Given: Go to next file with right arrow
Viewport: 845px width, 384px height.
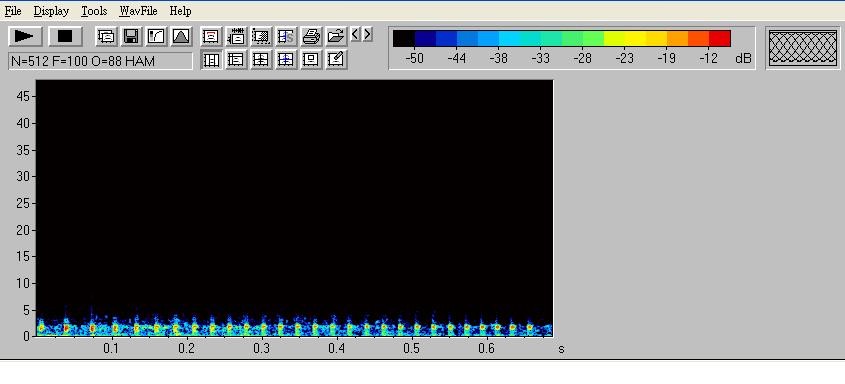Looking at the screenshot, I should (368, 34).
